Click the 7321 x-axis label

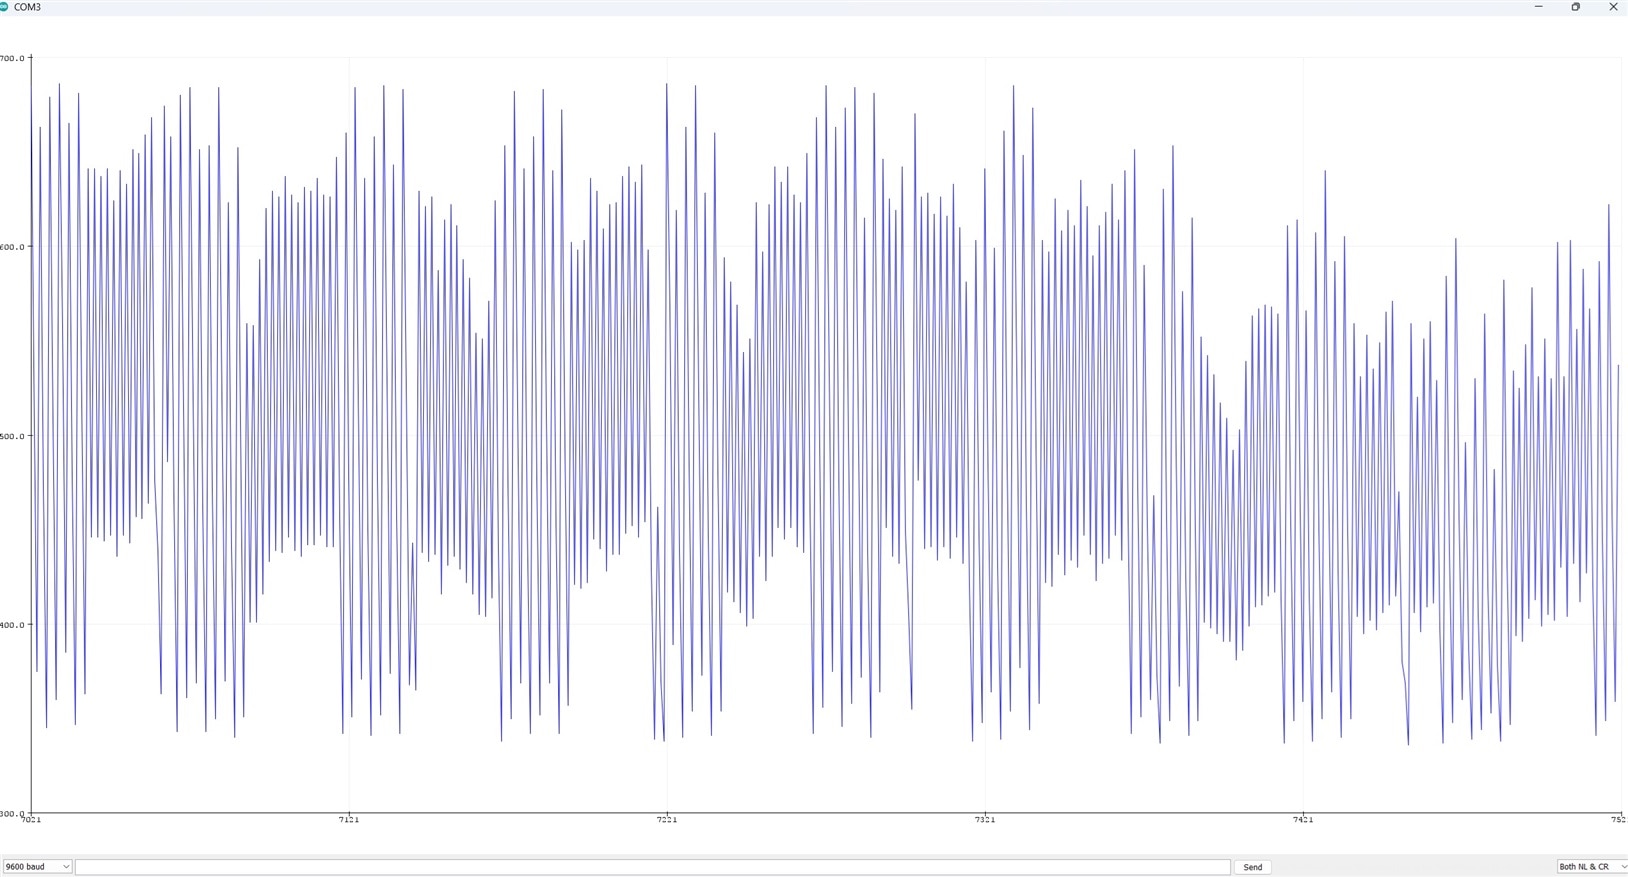[x=985, y=820]
